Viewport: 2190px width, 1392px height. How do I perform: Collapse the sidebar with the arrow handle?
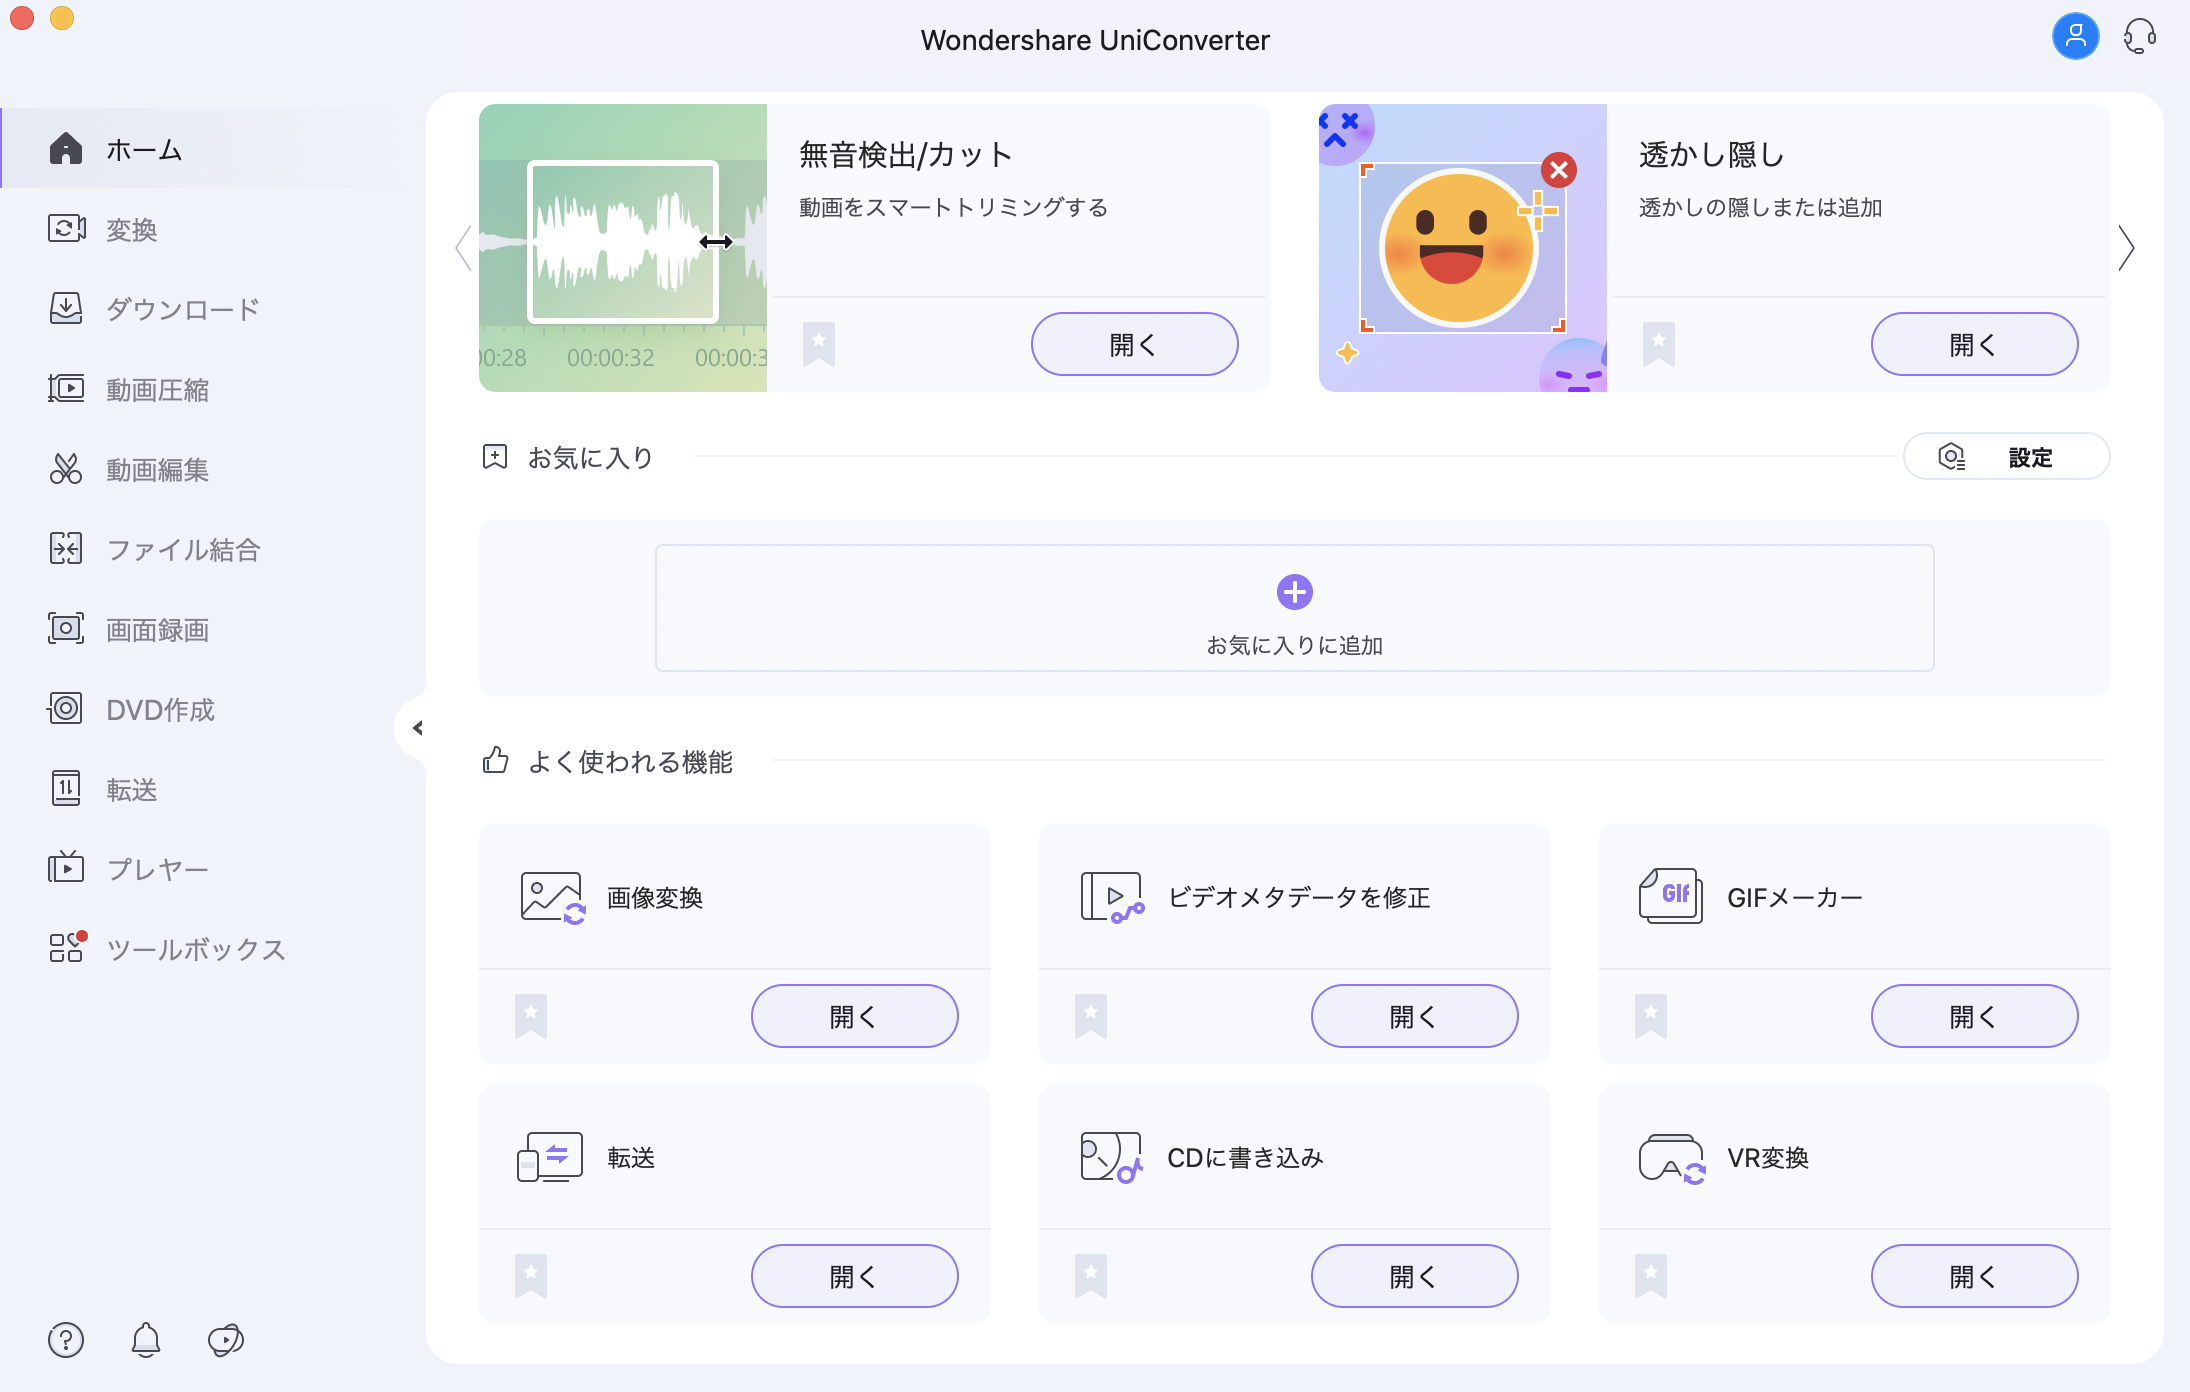(x=417, y=728)
